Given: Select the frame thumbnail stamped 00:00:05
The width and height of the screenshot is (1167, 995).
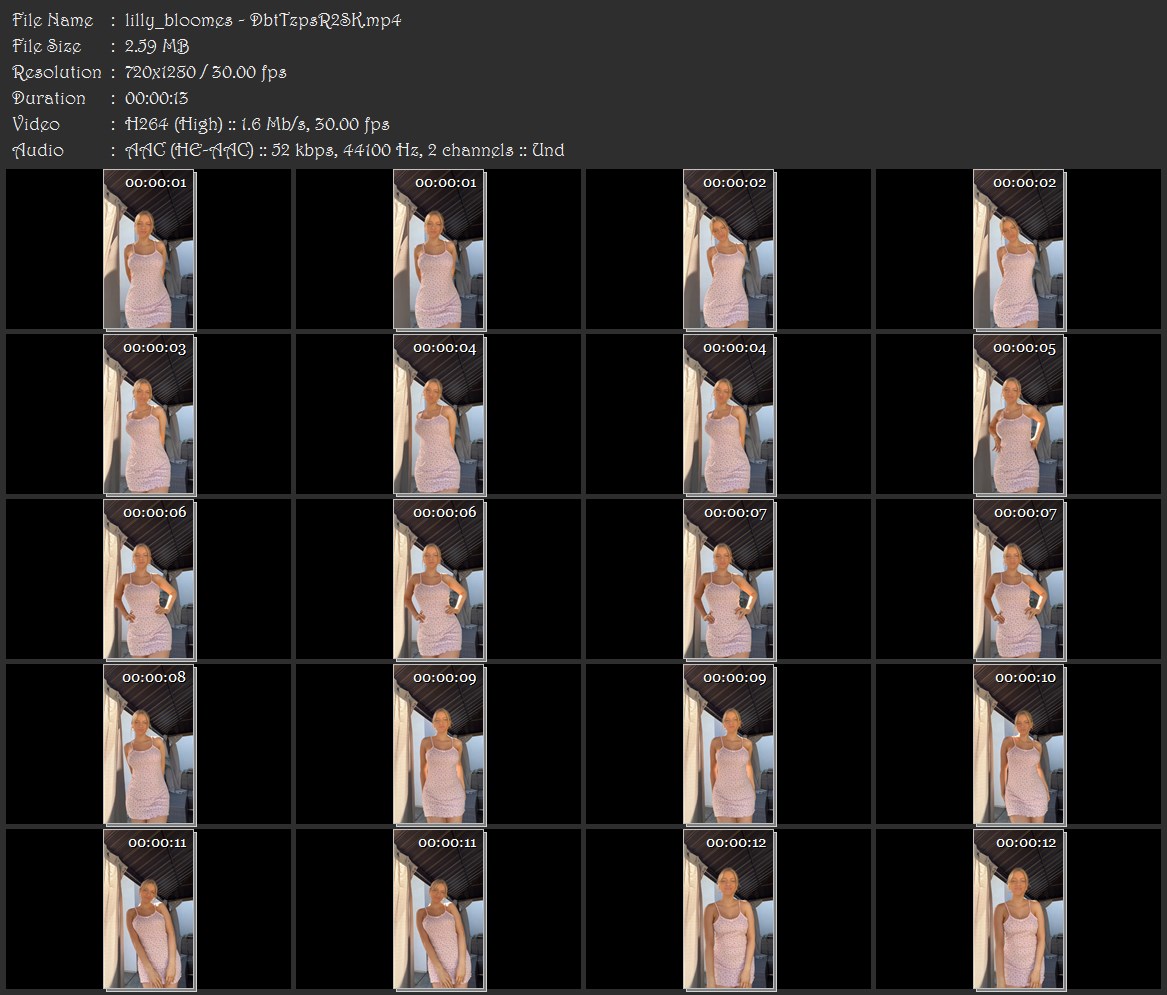Looking at the screenshot, I should click(1019, 414).
